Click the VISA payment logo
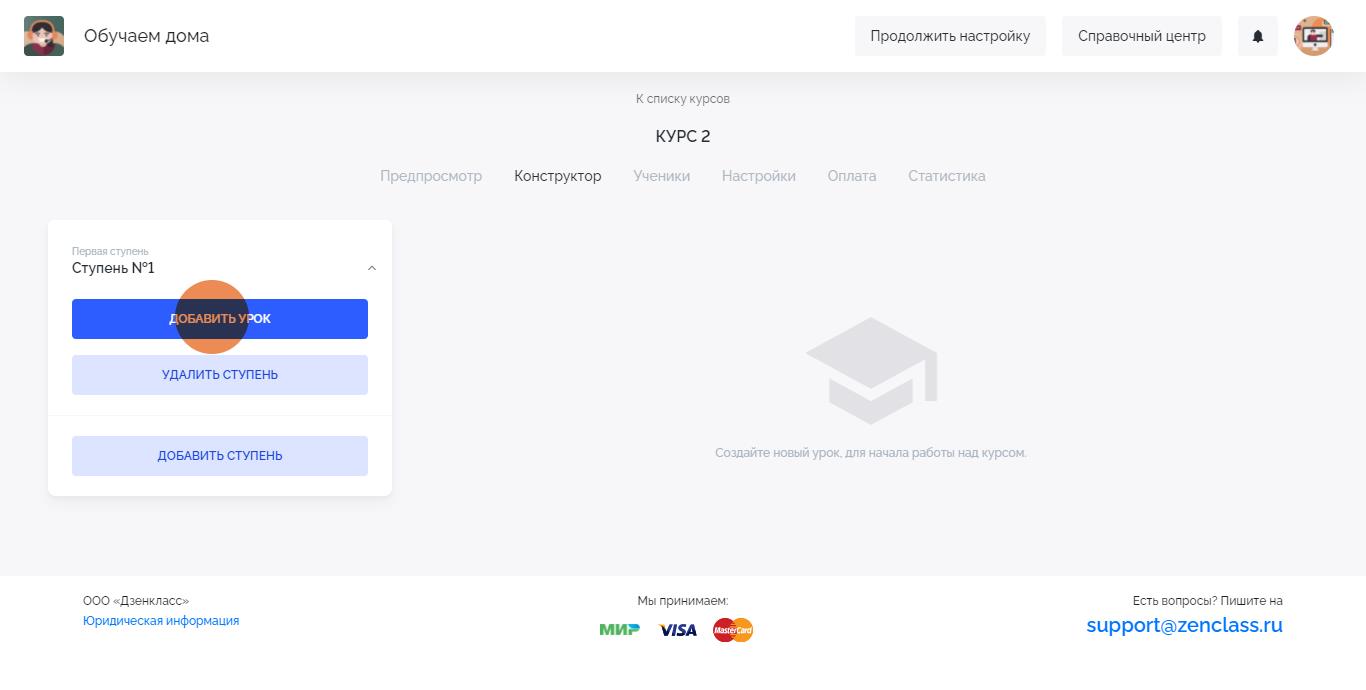The height and width of the screenshot is (690, 1366). pos(678,630)
